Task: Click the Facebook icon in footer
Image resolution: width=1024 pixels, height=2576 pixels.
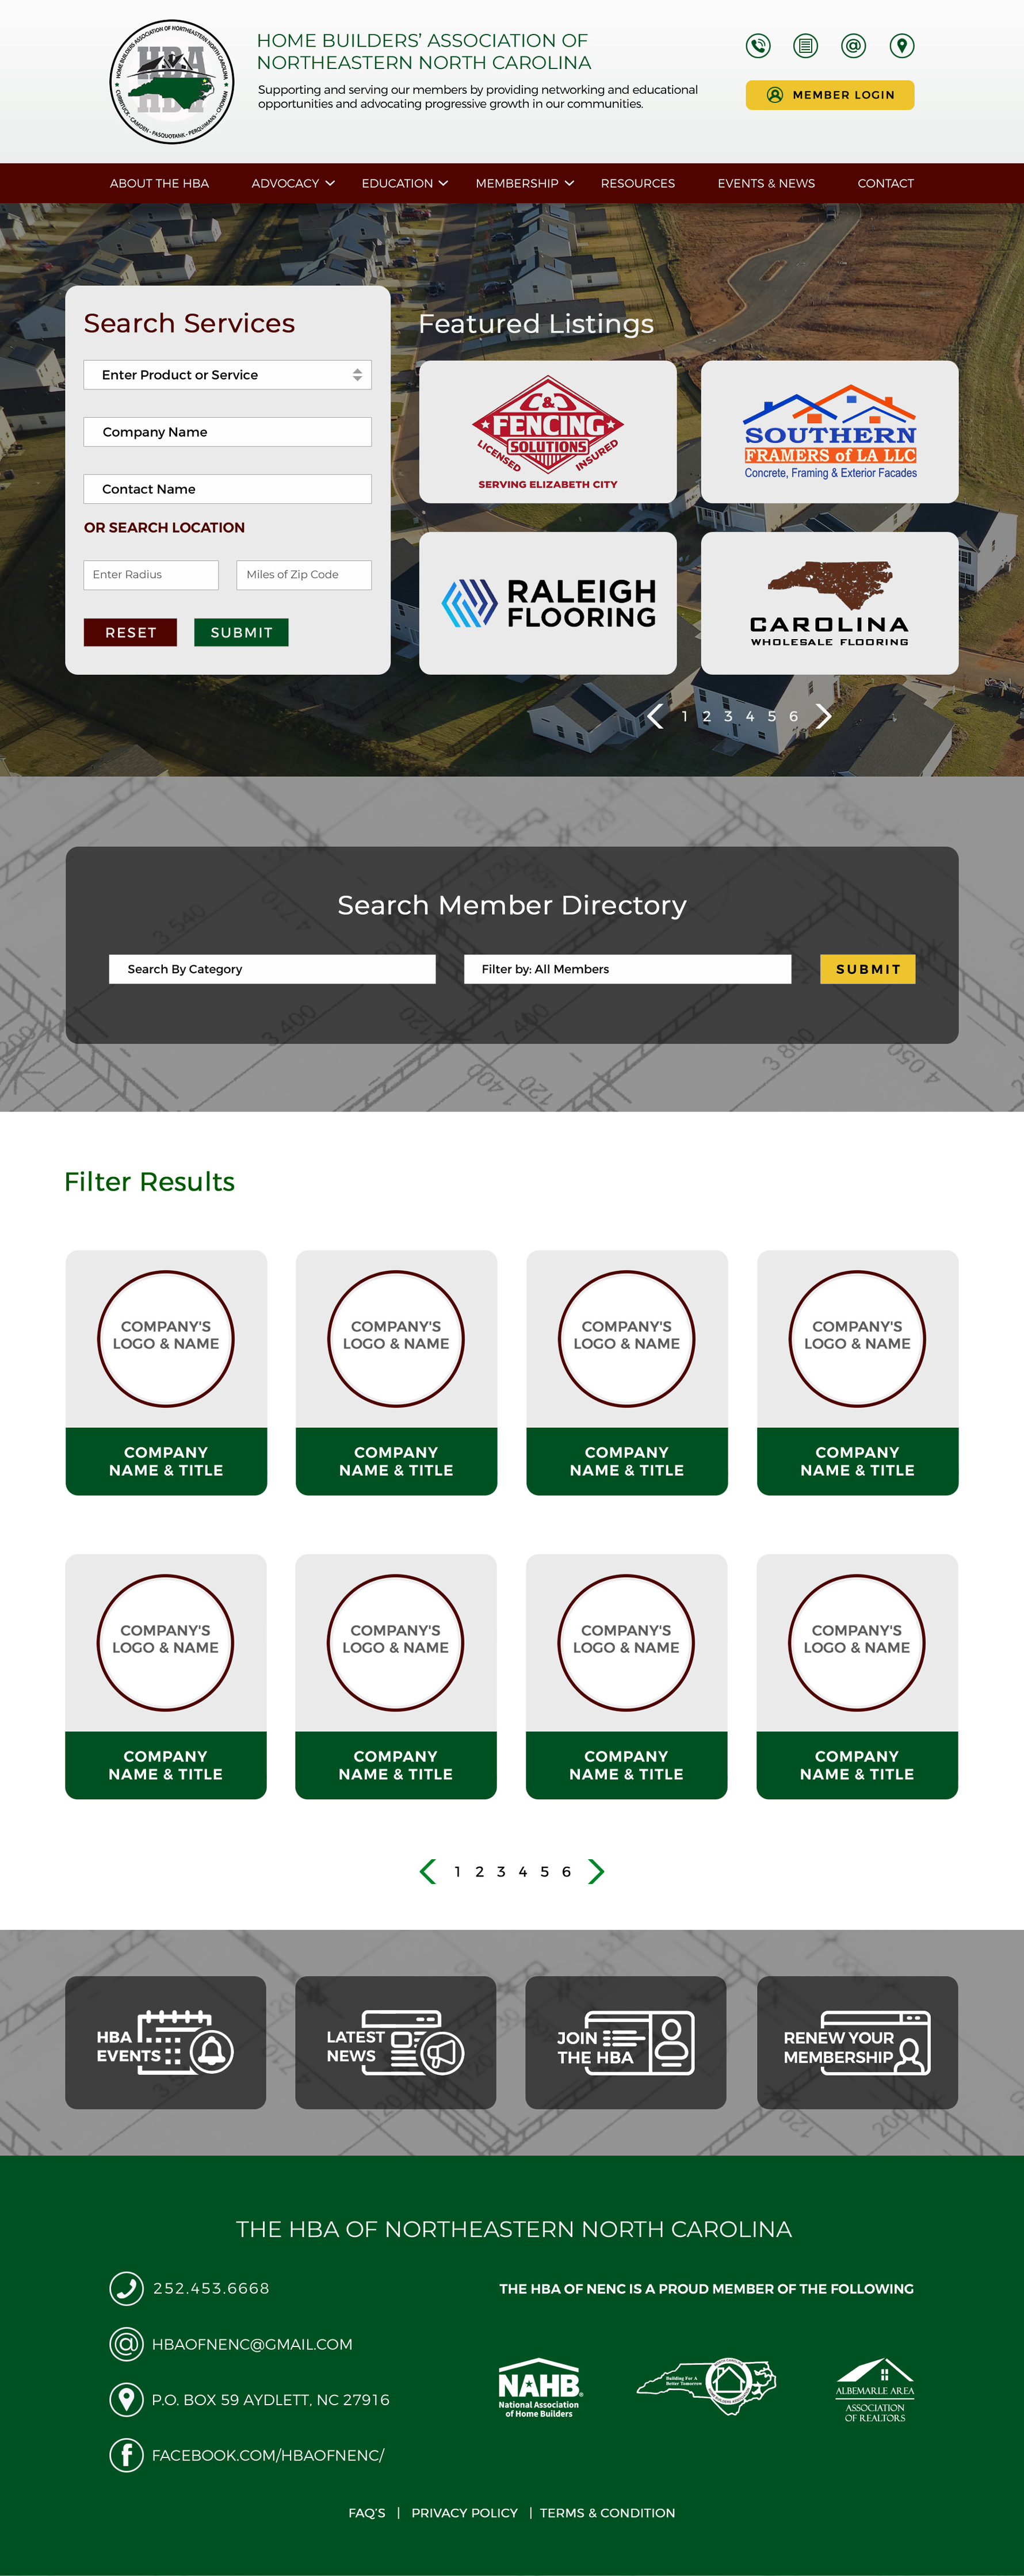Action: tap(126, 2454)
